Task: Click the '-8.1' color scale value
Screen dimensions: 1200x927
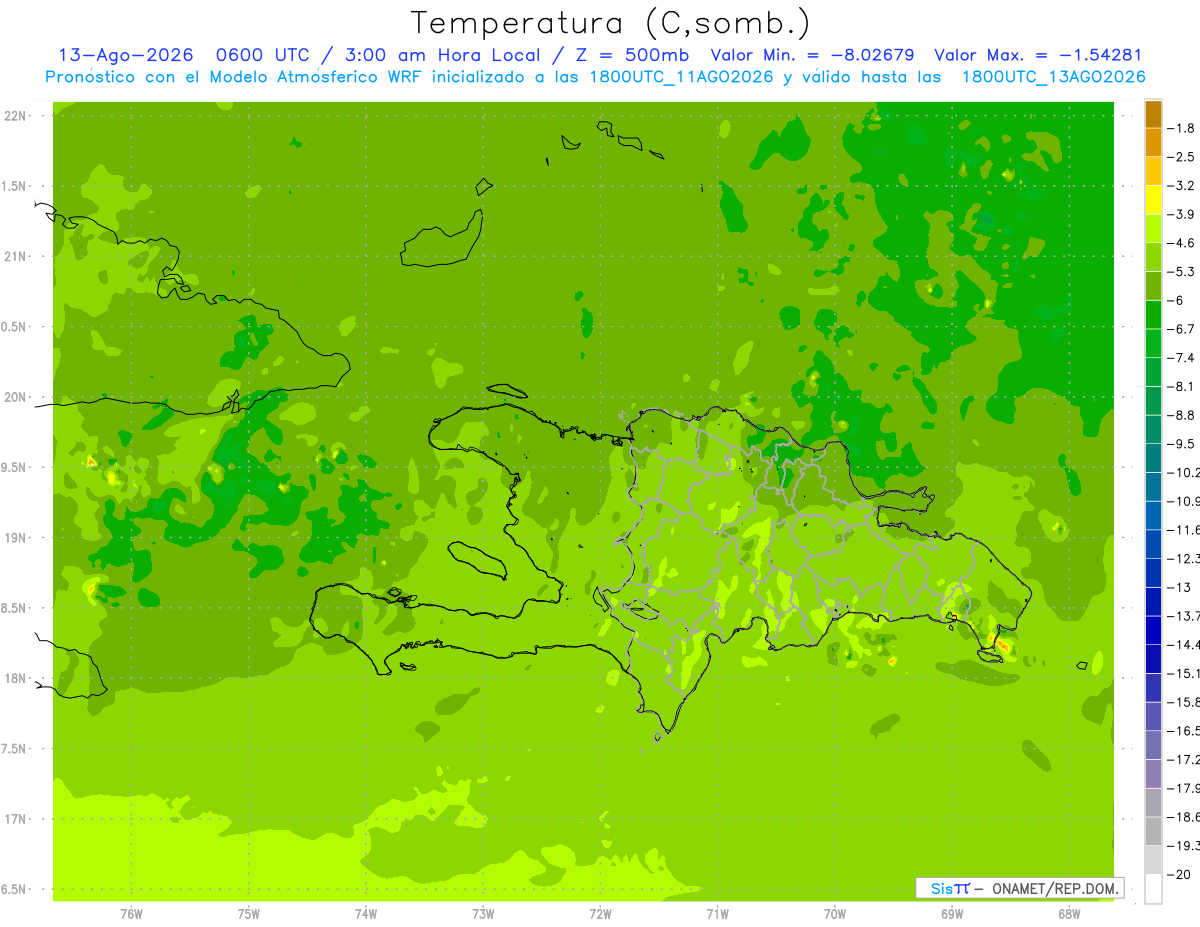Action: [1183, 386]
